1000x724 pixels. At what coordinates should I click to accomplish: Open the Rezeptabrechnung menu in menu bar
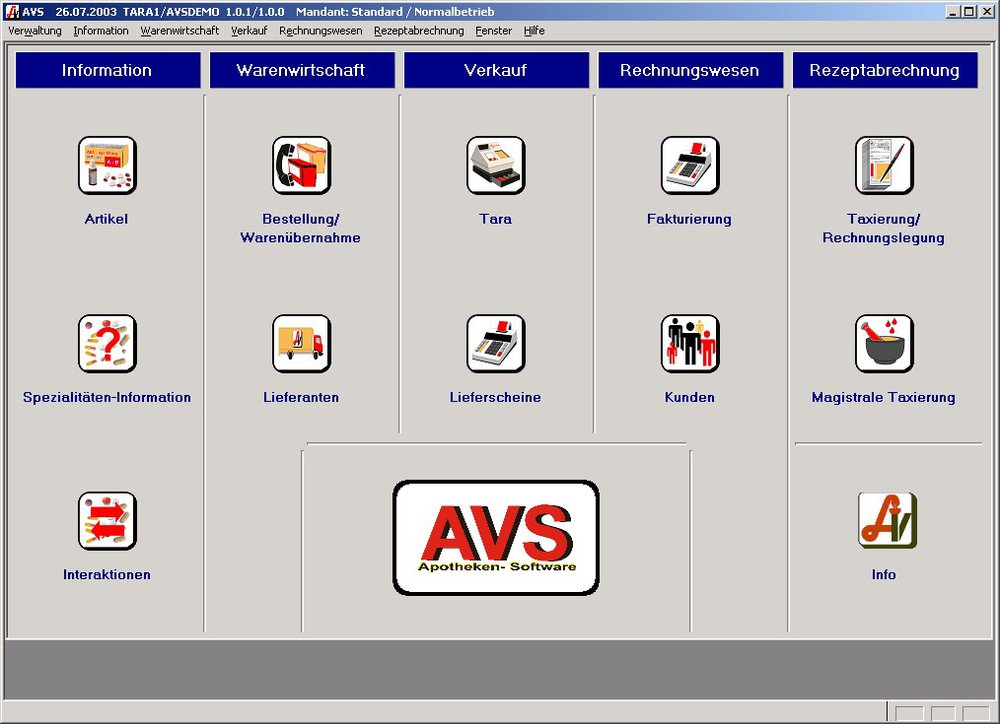[419, 31]
